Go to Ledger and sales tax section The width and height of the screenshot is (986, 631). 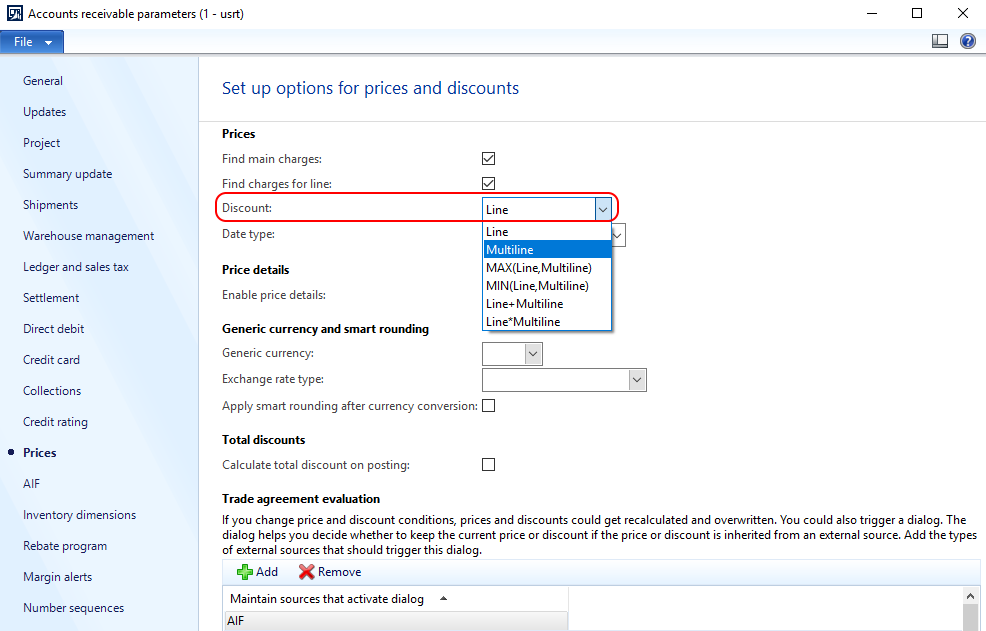click(76, 267)
